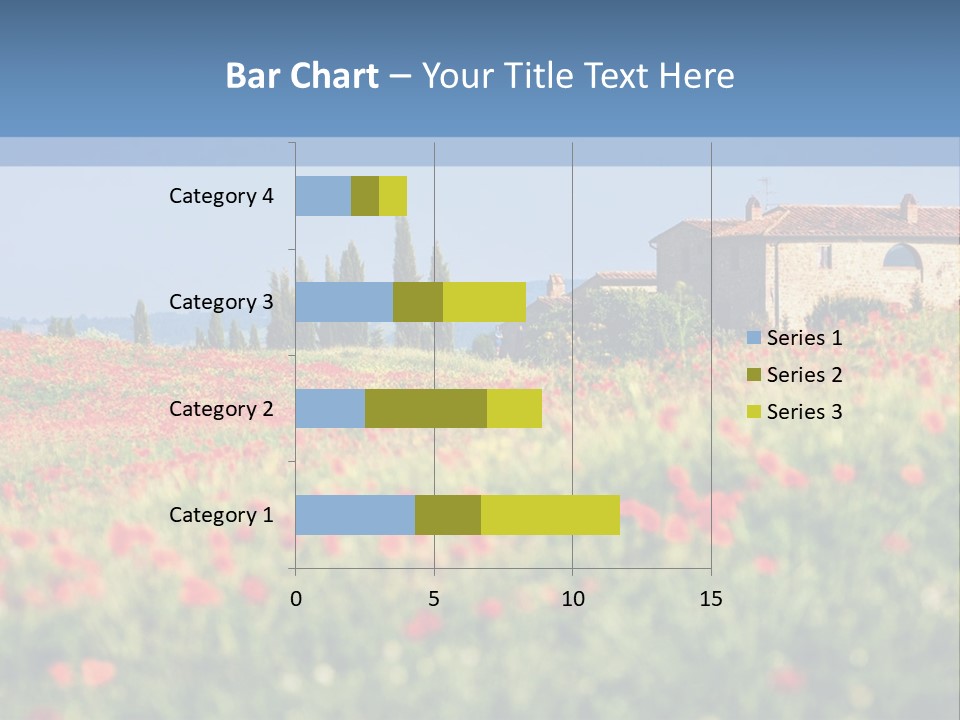This screenshot has height=720, width=960.
Task: Click the olive Series 2 bar in Category 4
Action: (x=365, y=196)
